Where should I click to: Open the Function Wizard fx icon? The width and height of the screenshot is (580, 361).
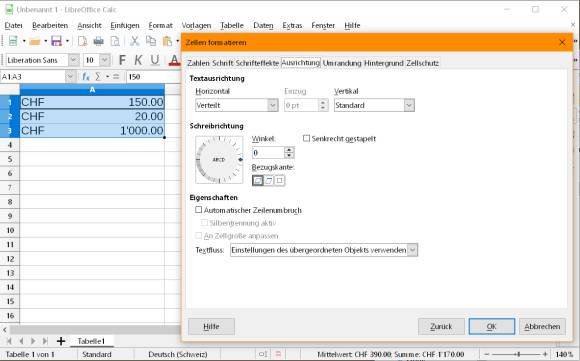click(86, 77)
